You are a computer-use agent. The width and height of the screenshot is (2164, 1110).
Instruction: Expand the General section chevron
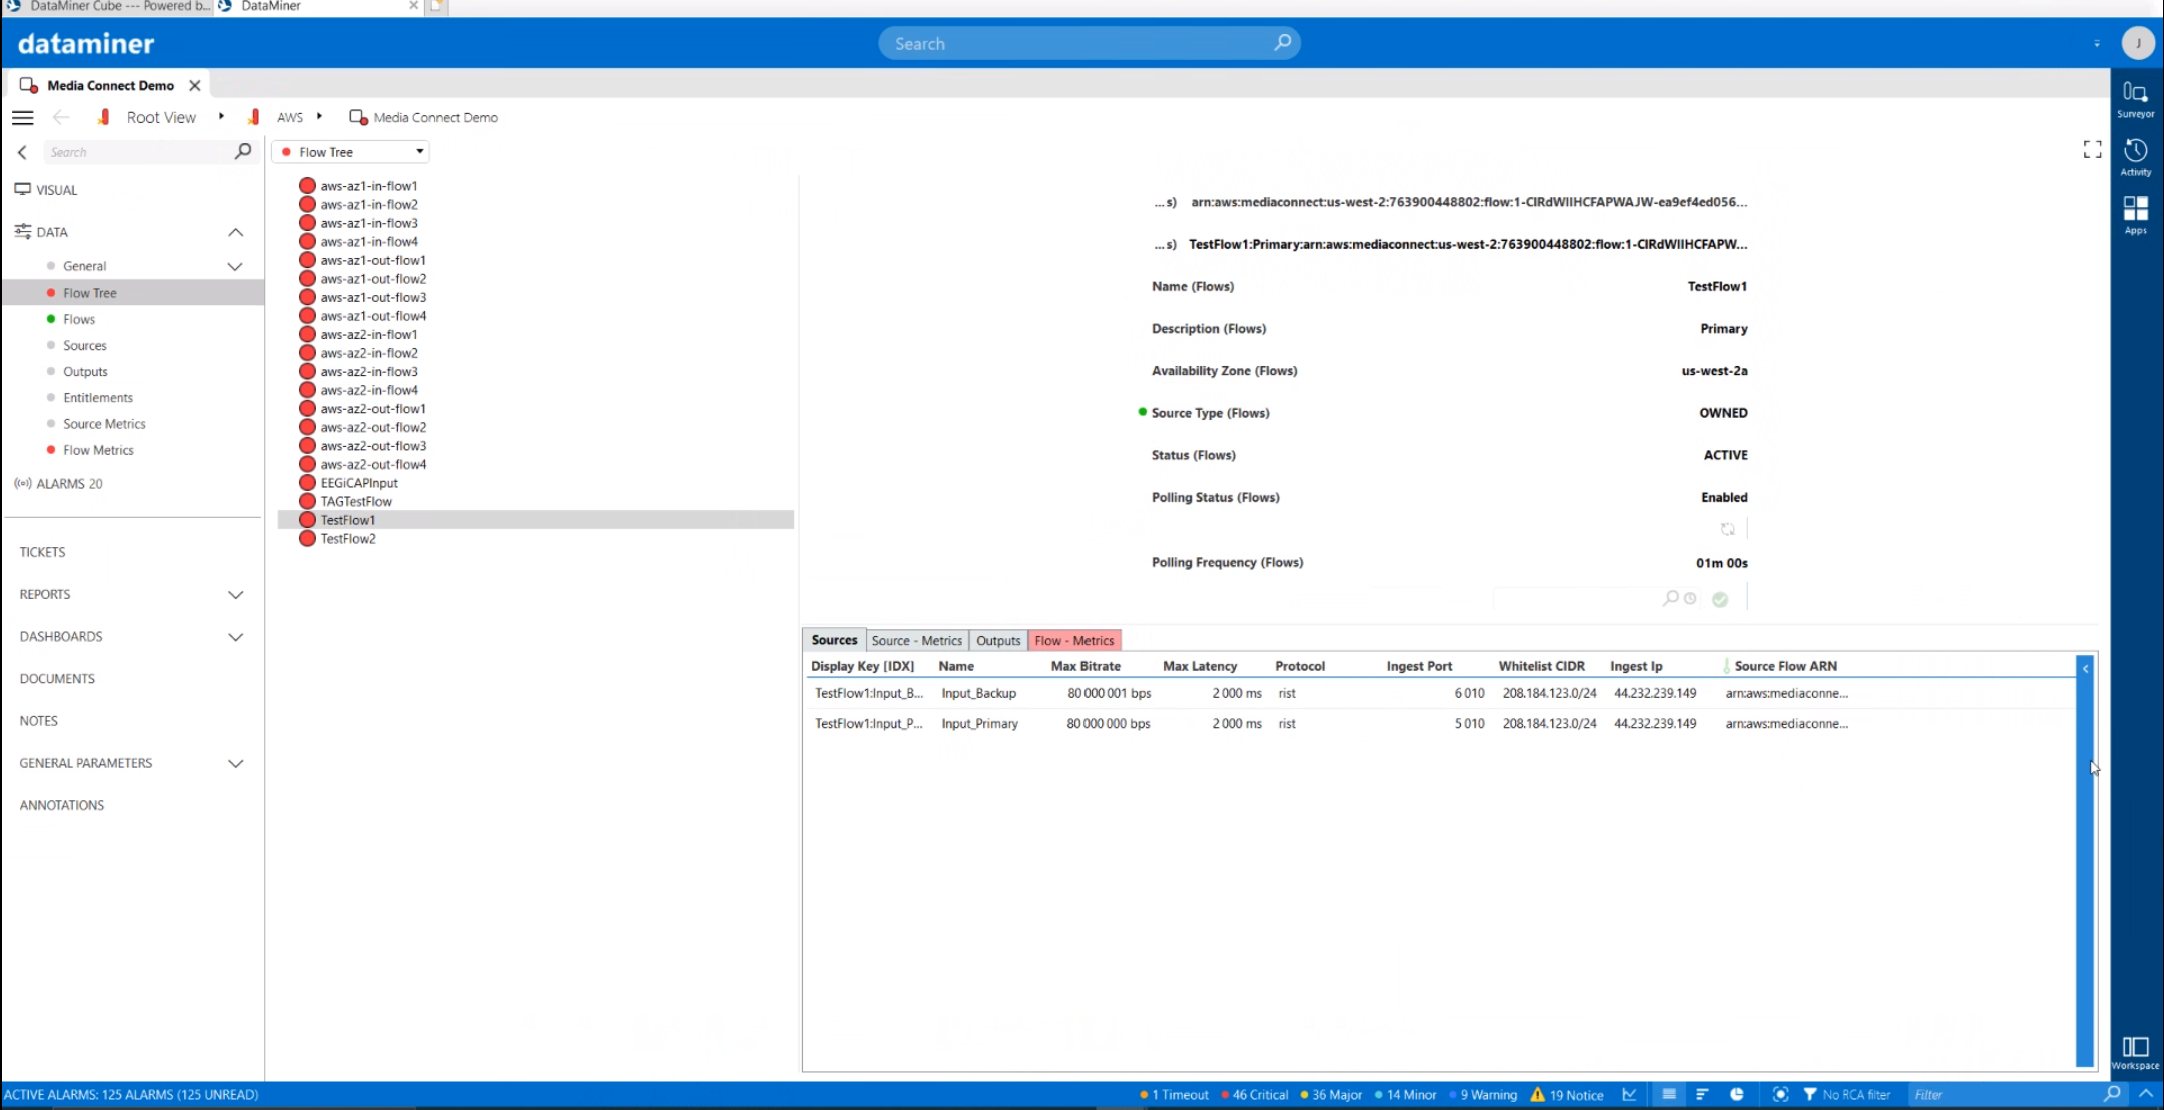235,266
